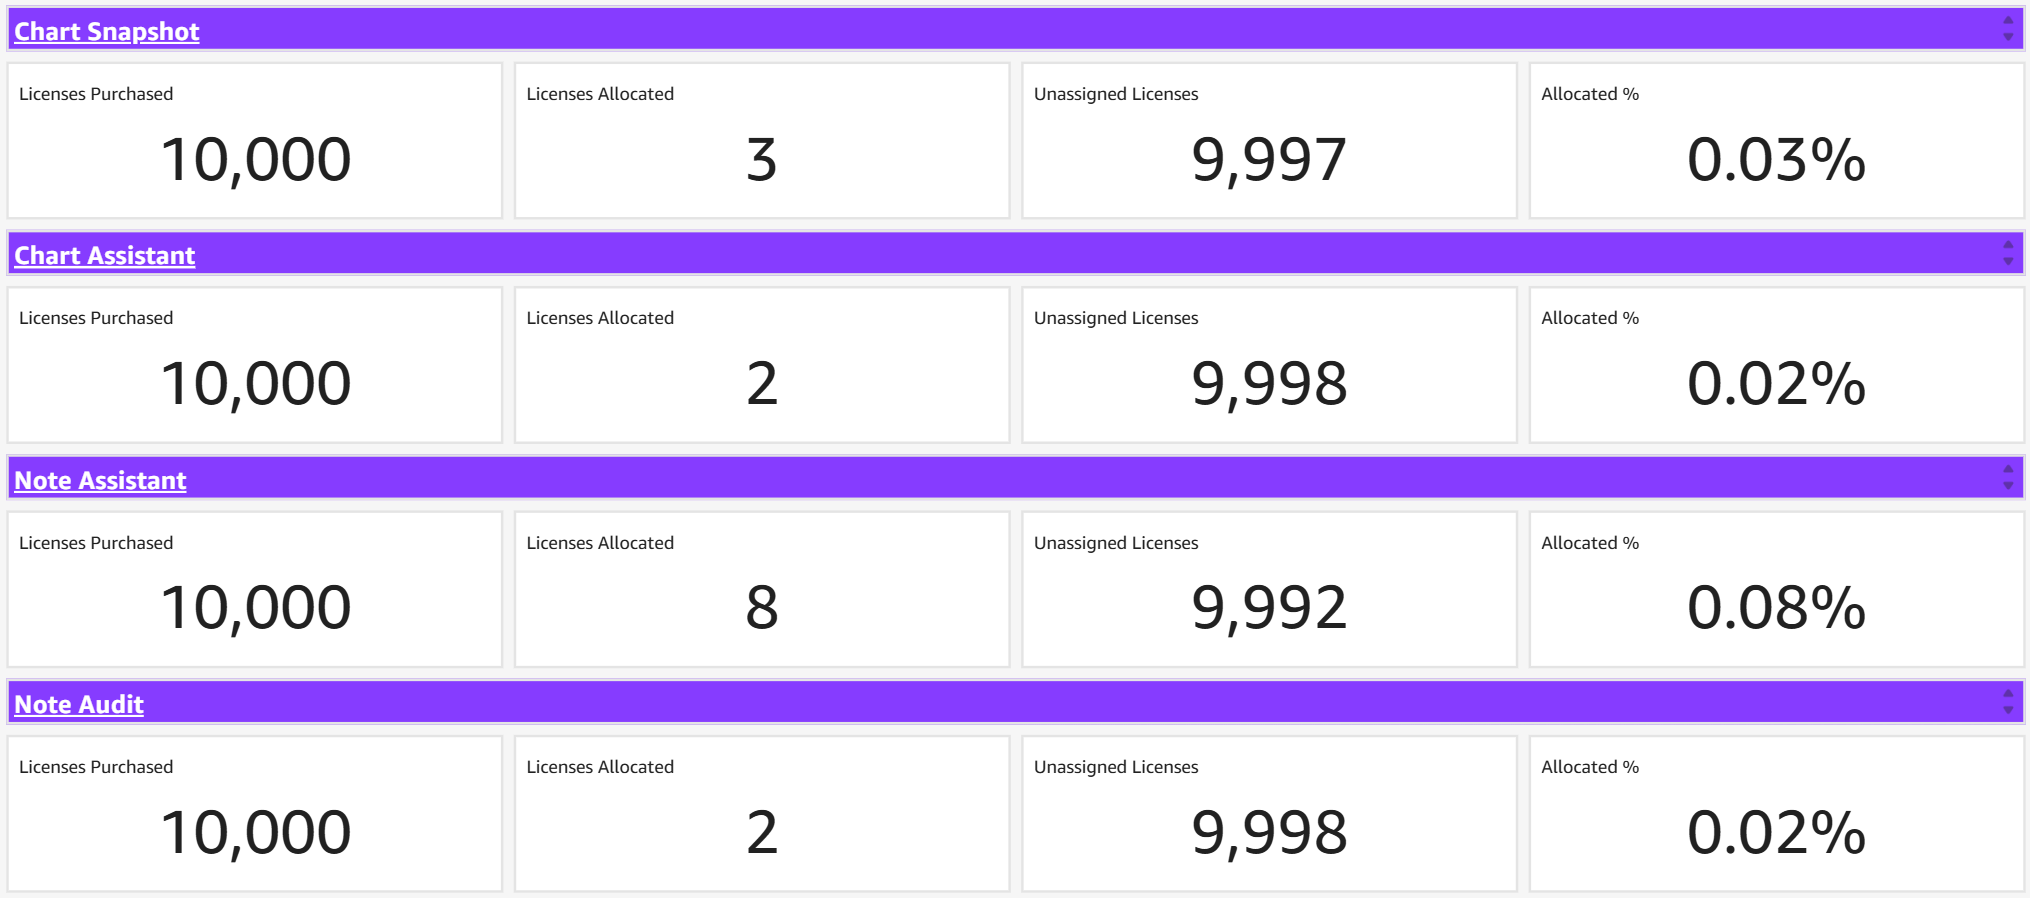Follow the Note Assistant link
Image resolution: width=2030 pixels, height=898 pixels.
tap(100, 481)
